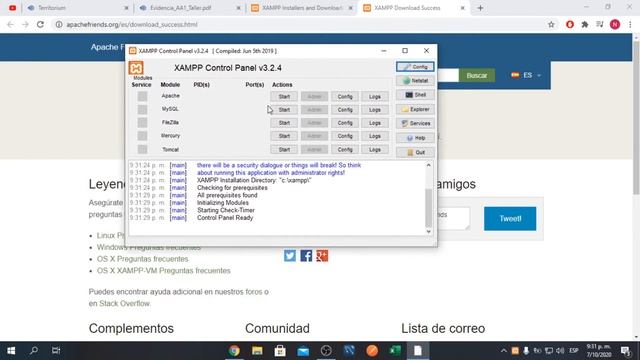Screen dimensions: 640x360
Task: Open the Windows Start menu
Action: (x=11, y=351)
